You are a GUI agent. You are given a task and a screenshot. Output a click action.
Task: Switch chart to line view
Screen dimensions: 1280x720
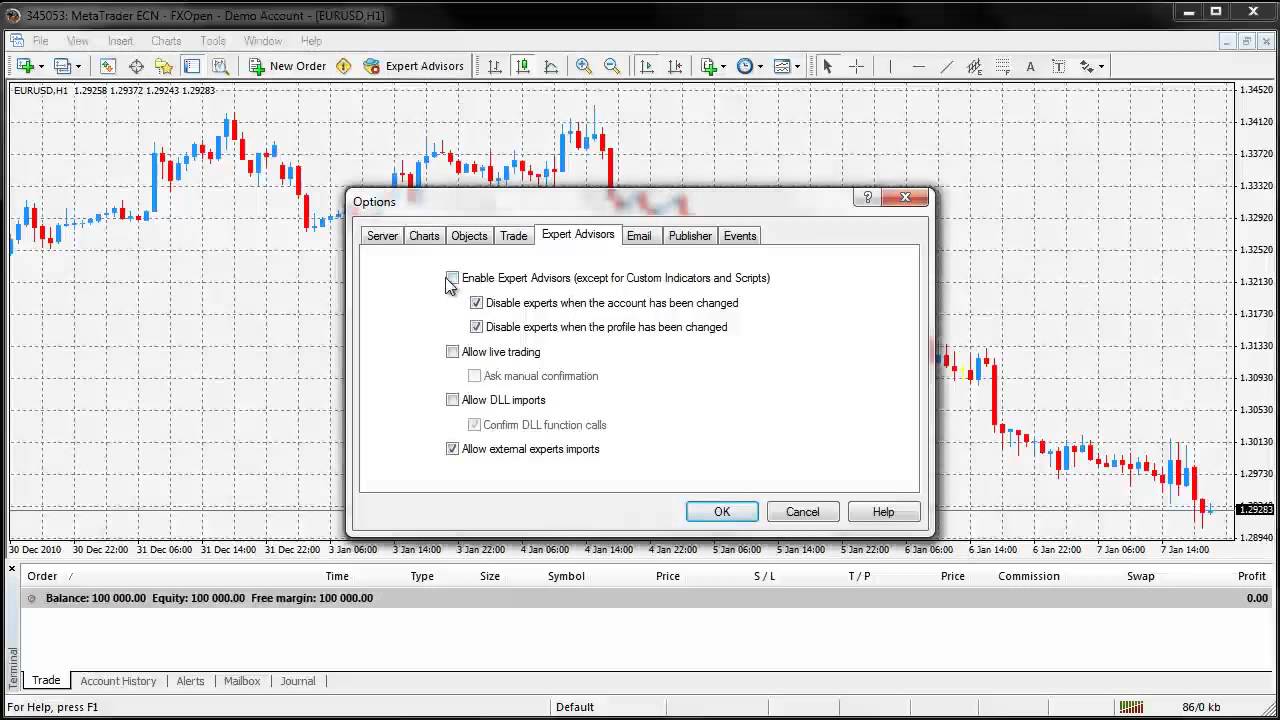coord(551,66)
